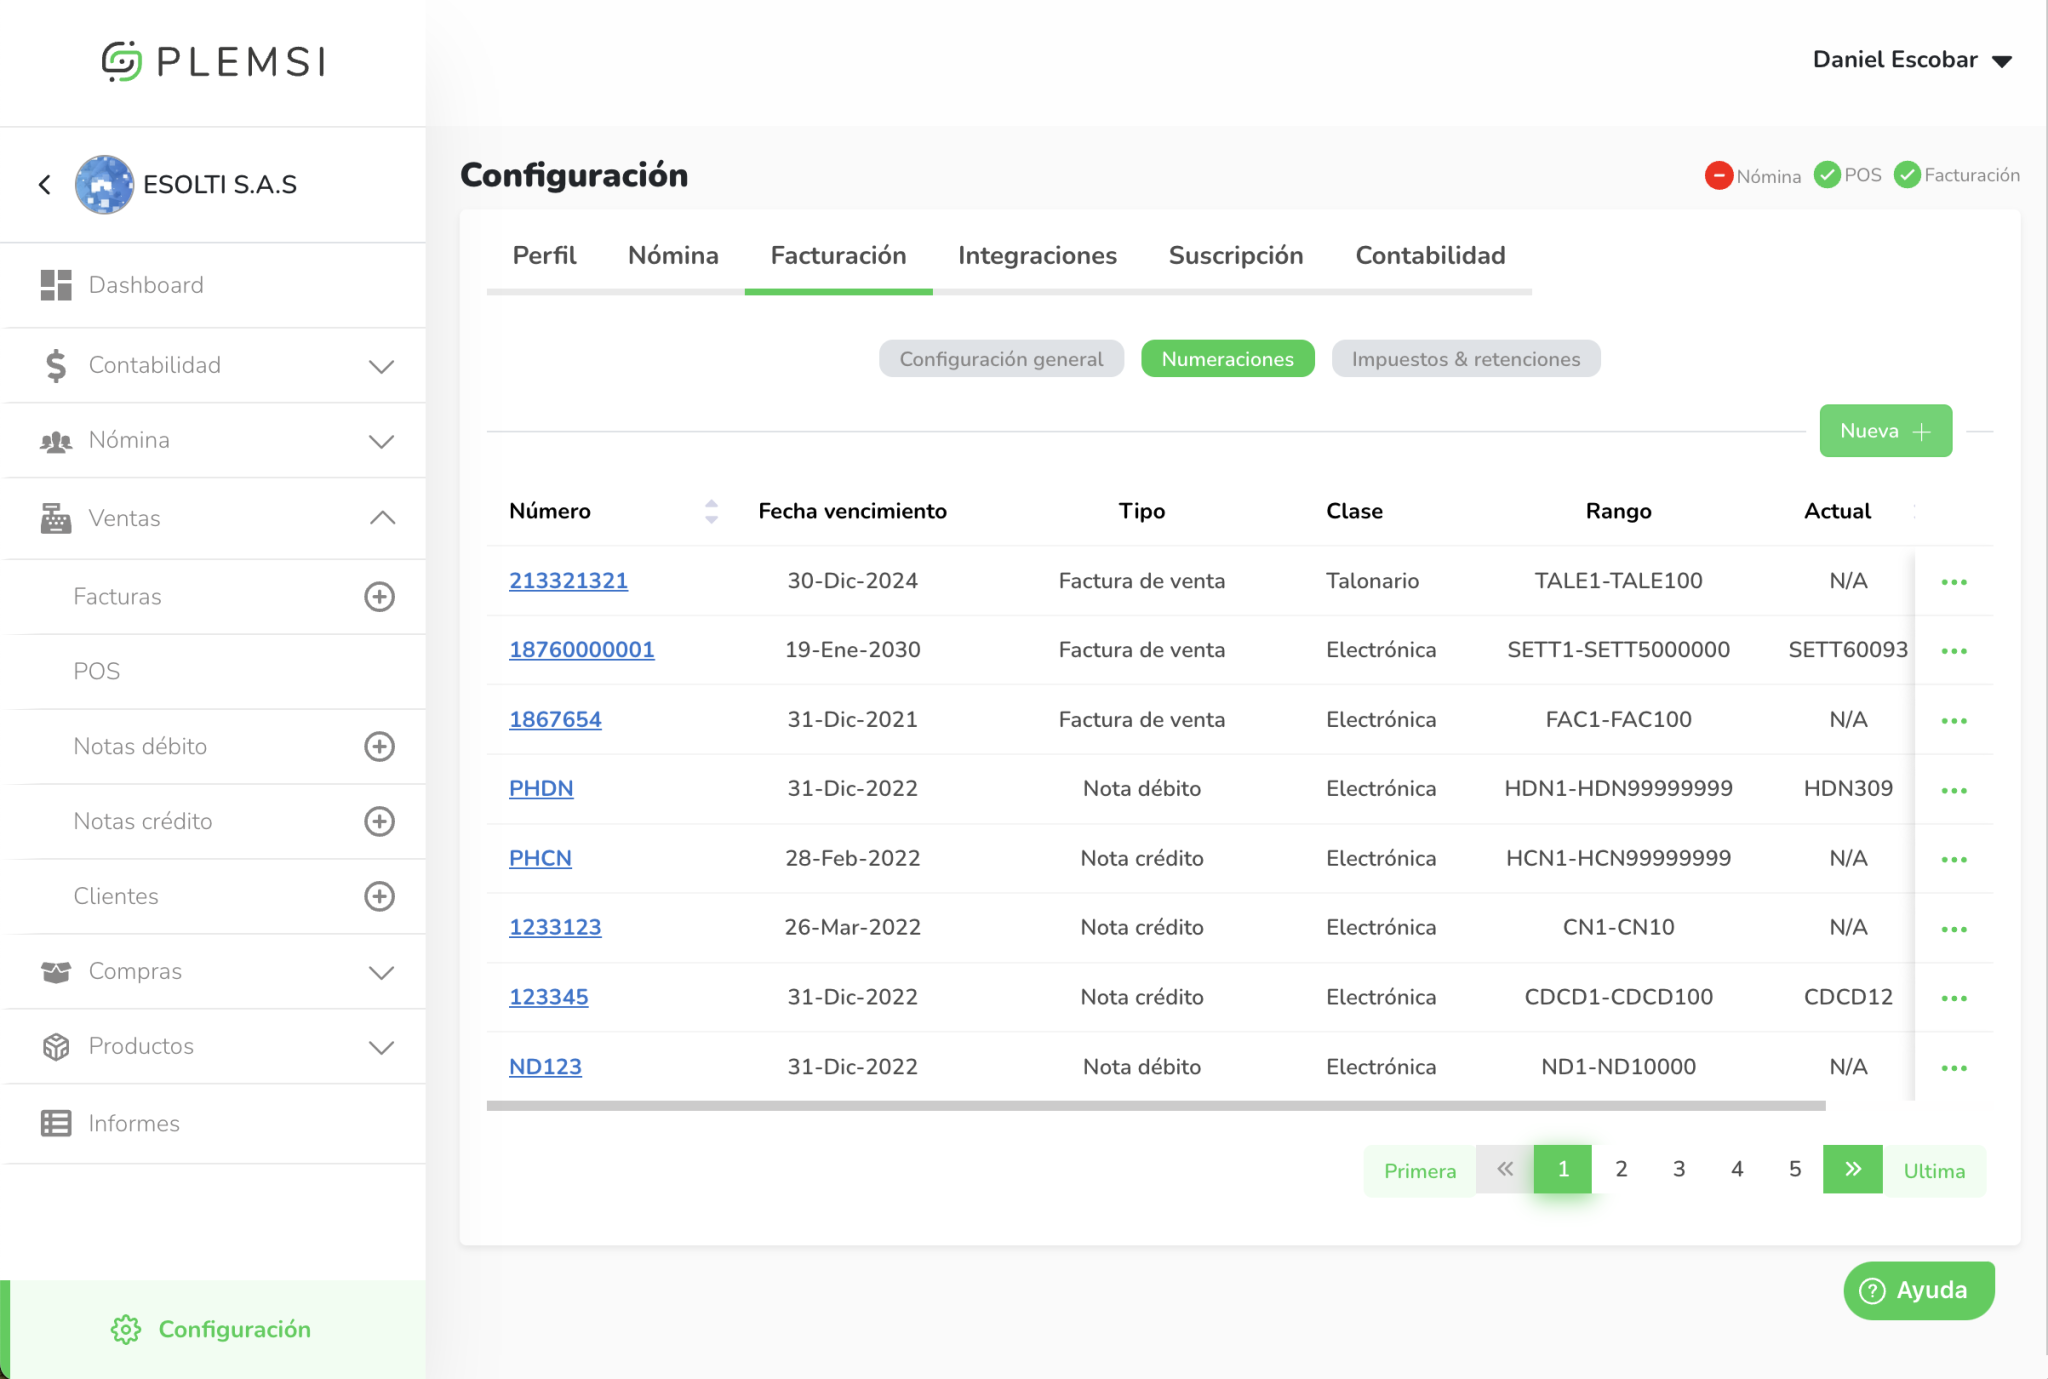
Task: Click the Ayuda help button
Action: click(1918, 1290)
